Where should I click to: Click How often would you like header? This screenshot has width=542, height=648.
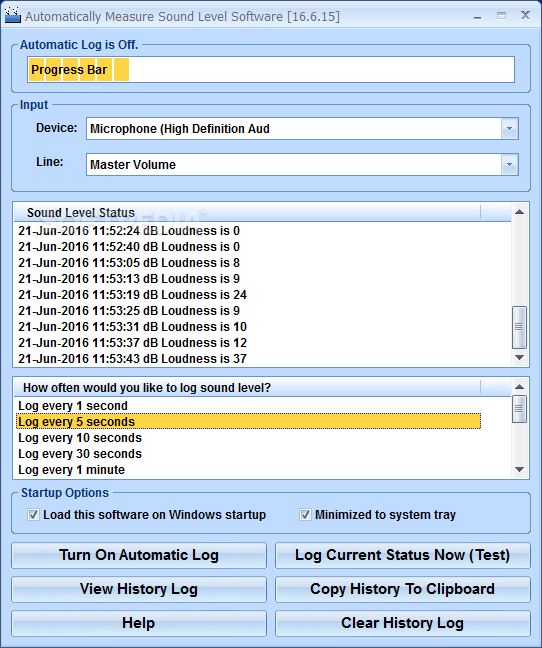pos(247,388)
